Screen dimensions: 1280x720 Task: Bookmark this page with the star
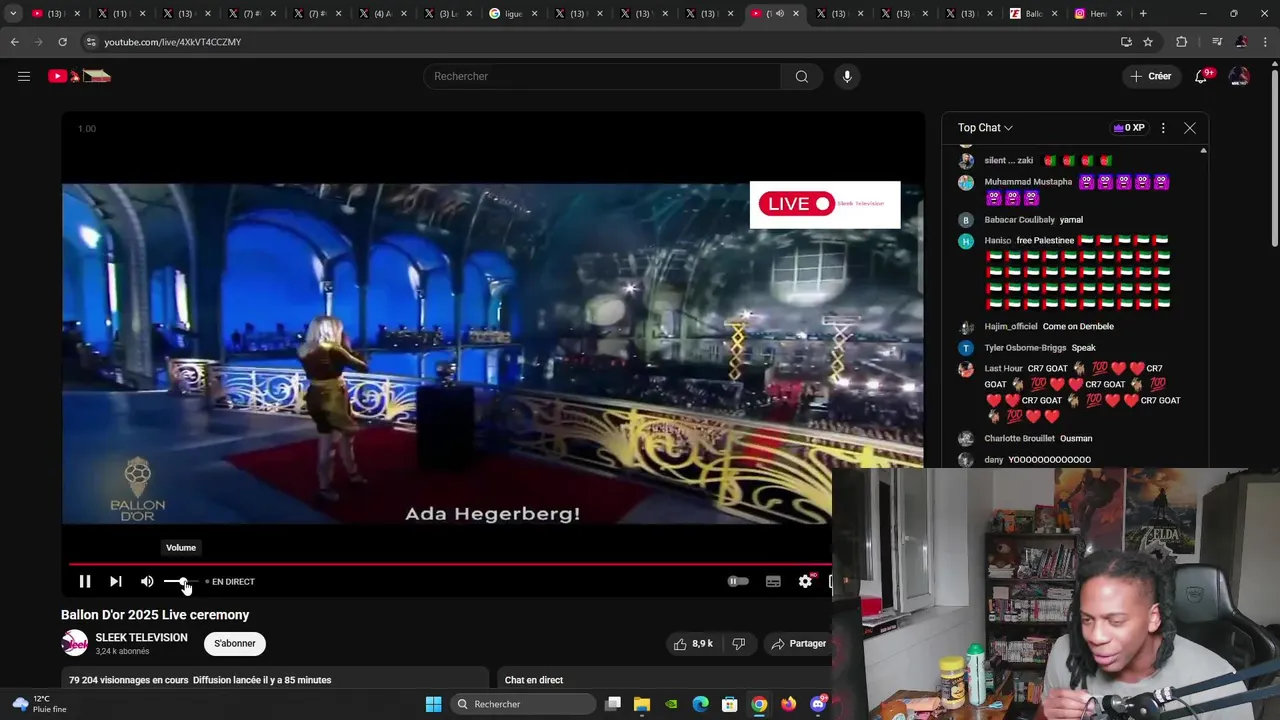(1148, 42)
